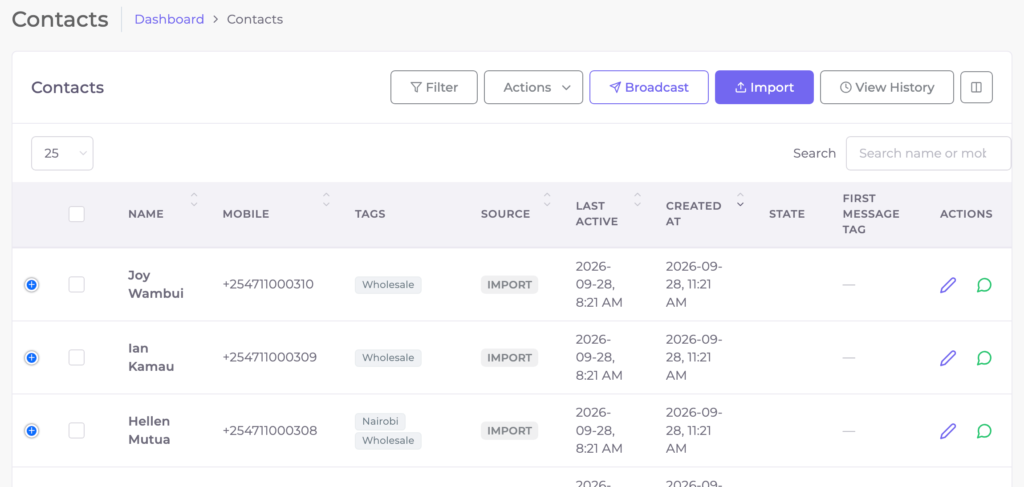
Task: Click mobile number +254711000309
Action: pyautogui.click(x=270, y=358)
